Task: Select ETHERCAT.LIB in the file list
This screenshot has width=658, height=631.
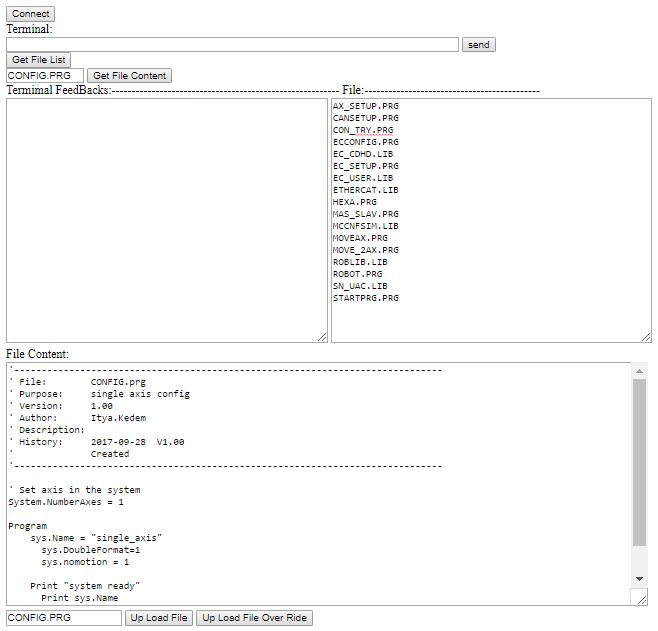Action: pyautogui.click(x=366, y=190)
